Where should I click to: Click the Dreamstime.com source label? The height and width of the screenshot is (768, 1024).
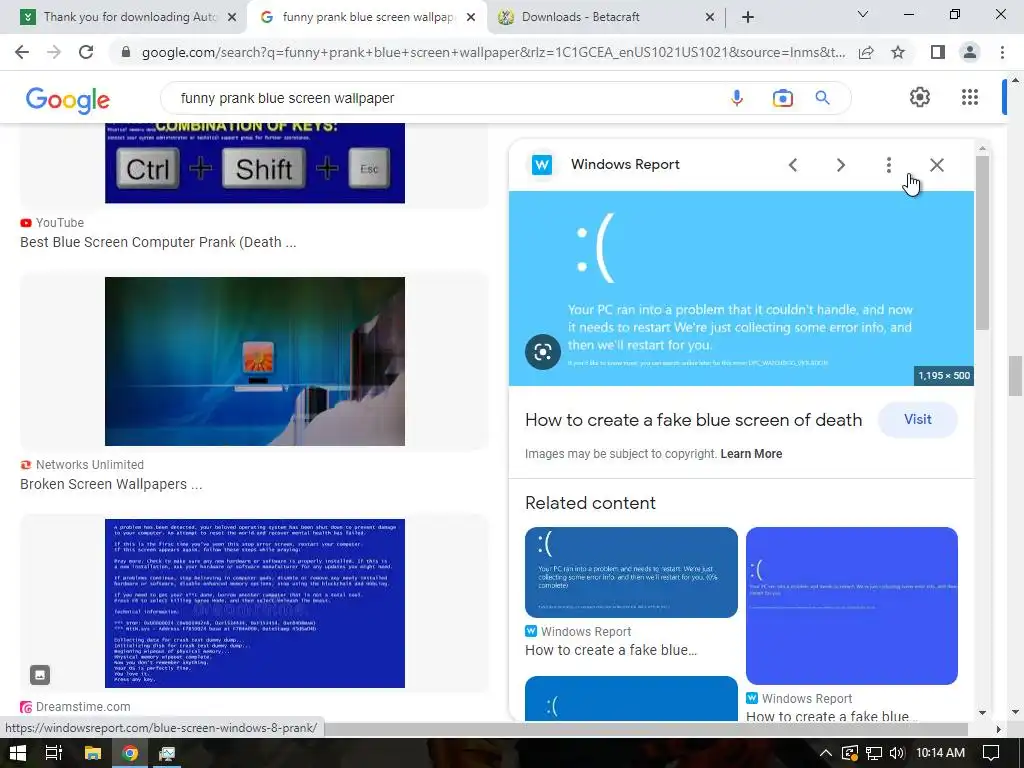click(x=83, y=707)
